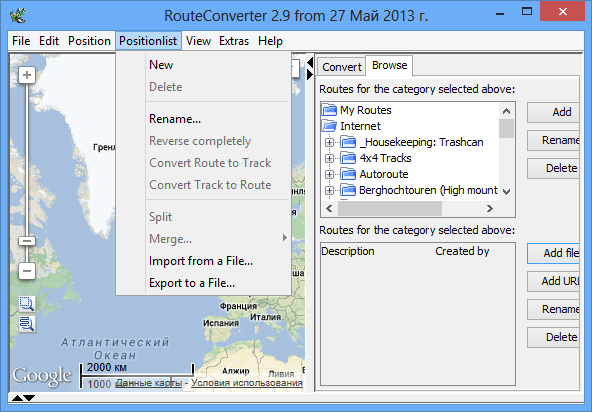Click the category tree scroll left arrow

pyautogui.click(x=329, y=208)
